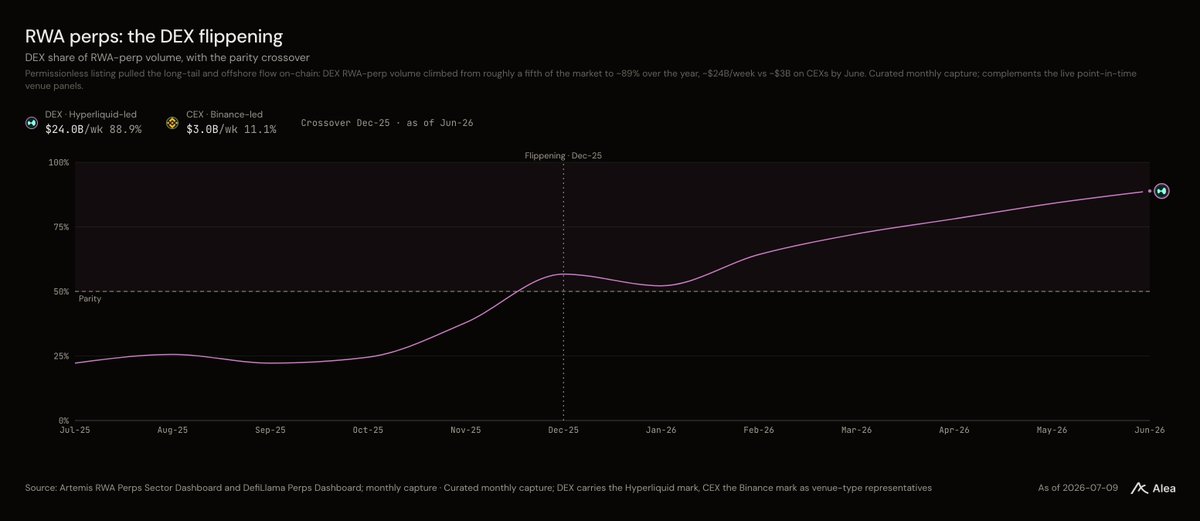
Task: Click the 'Mar-26' x-axis label
Action: tap(856, 430)
